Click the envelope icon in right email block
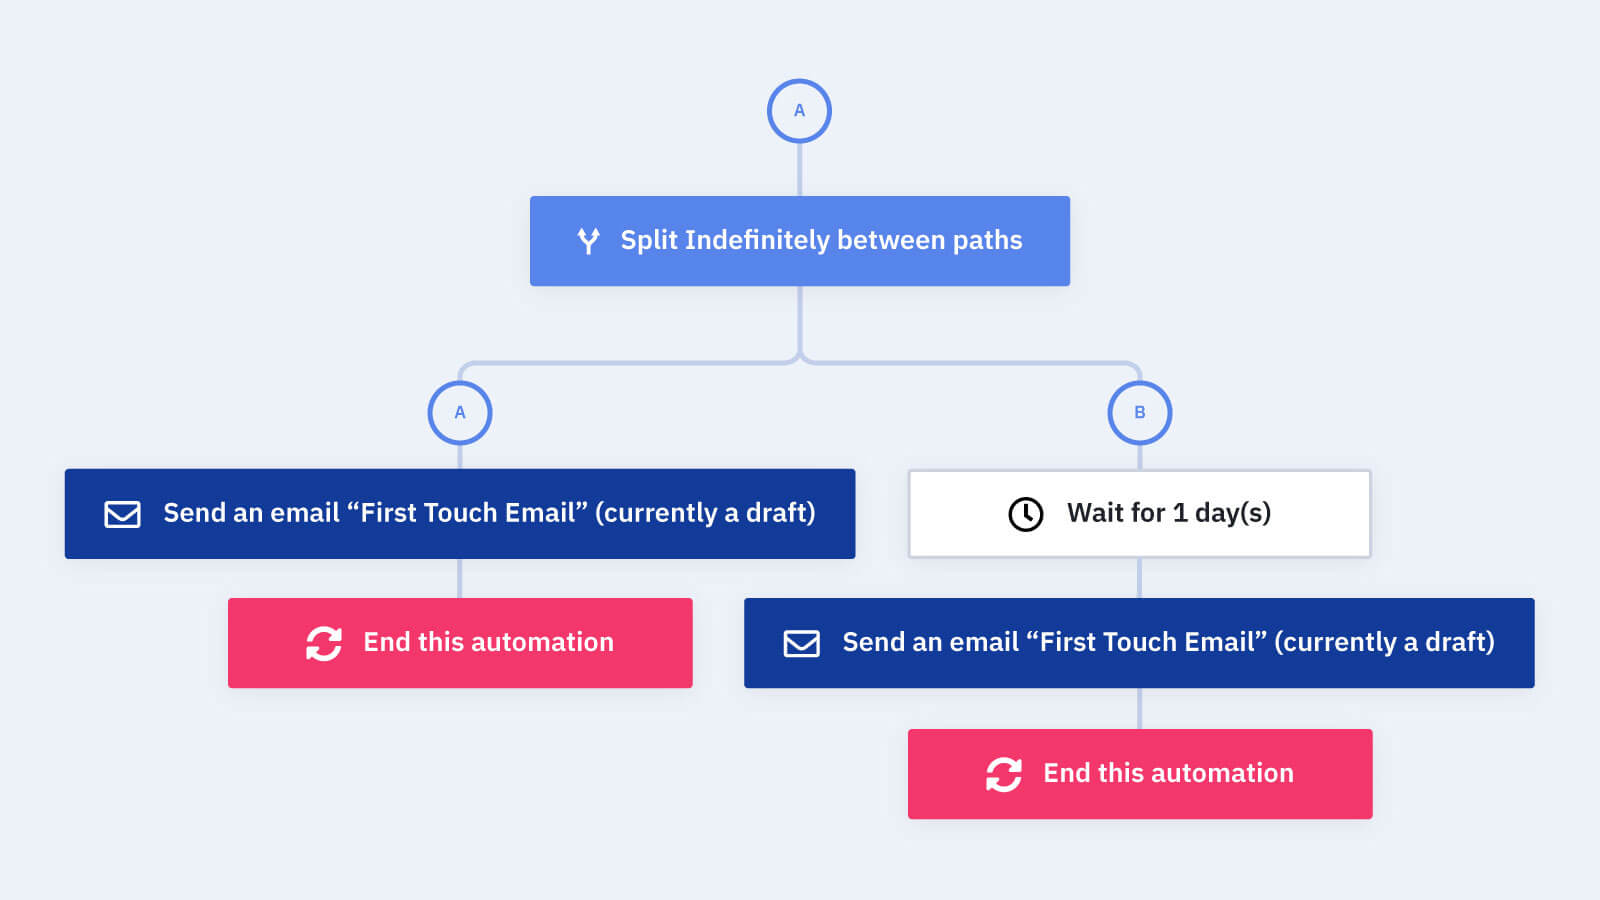Screen dimensions: 1600x900 (x=801, y=643)
